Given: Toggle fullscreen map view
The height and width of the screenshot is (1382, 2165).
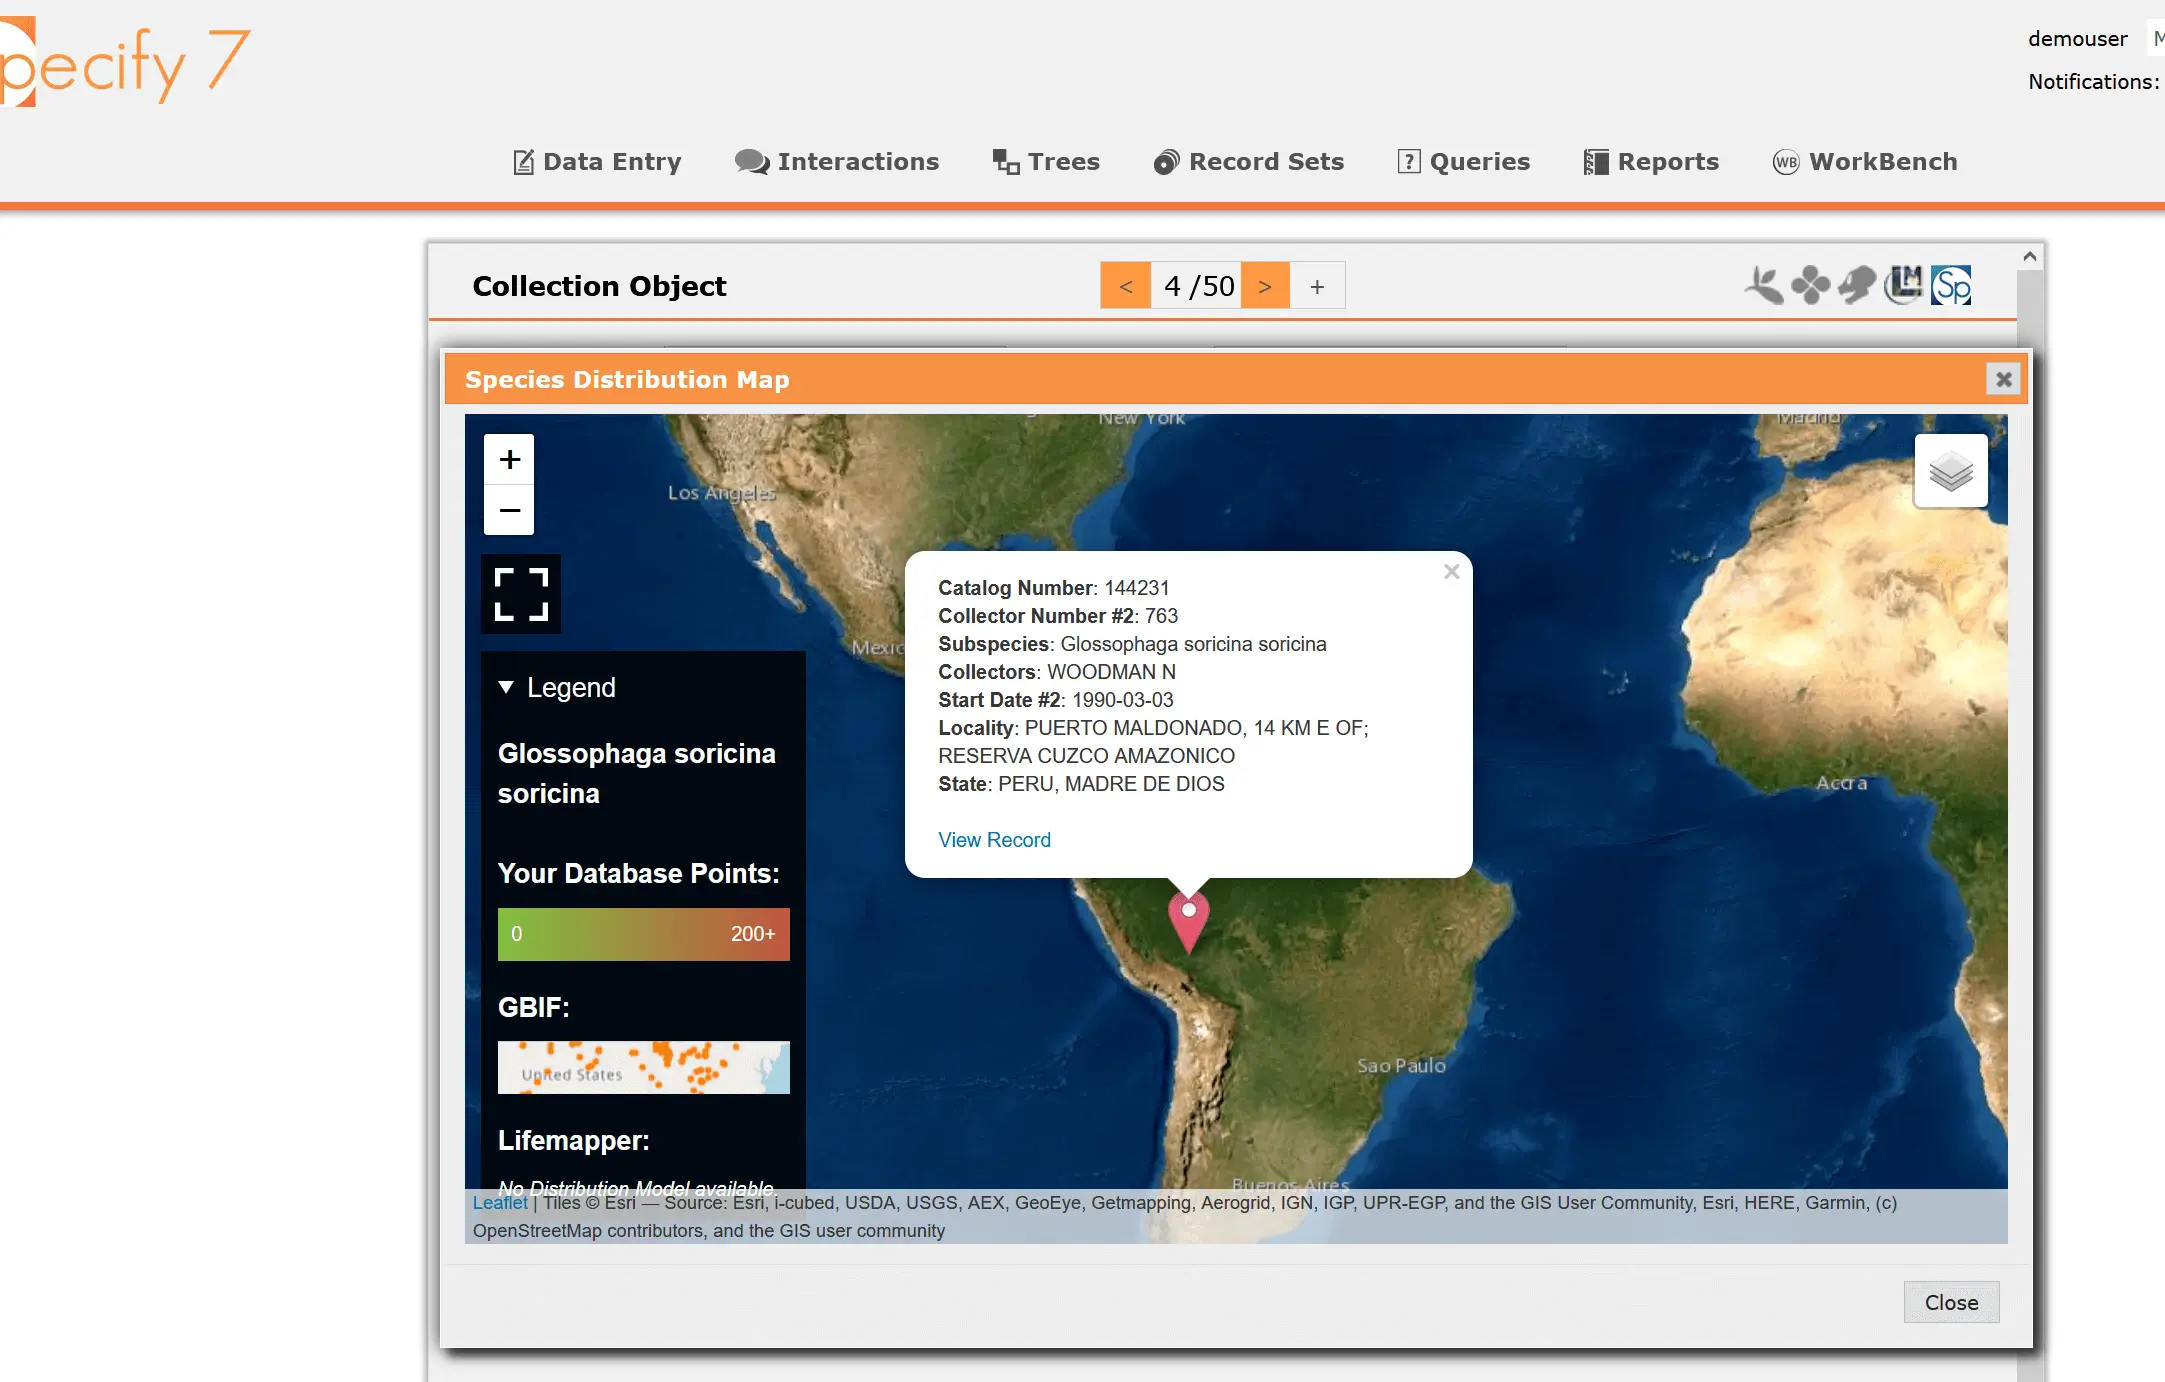Looking at the screenshot, I should coord(521,594).
